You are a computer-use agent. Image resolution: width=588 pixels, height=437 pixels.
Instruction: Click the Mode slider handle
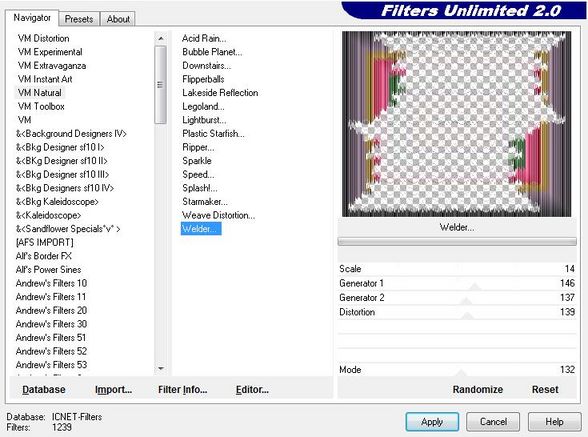pyautogui.click(x=461, y=373)
